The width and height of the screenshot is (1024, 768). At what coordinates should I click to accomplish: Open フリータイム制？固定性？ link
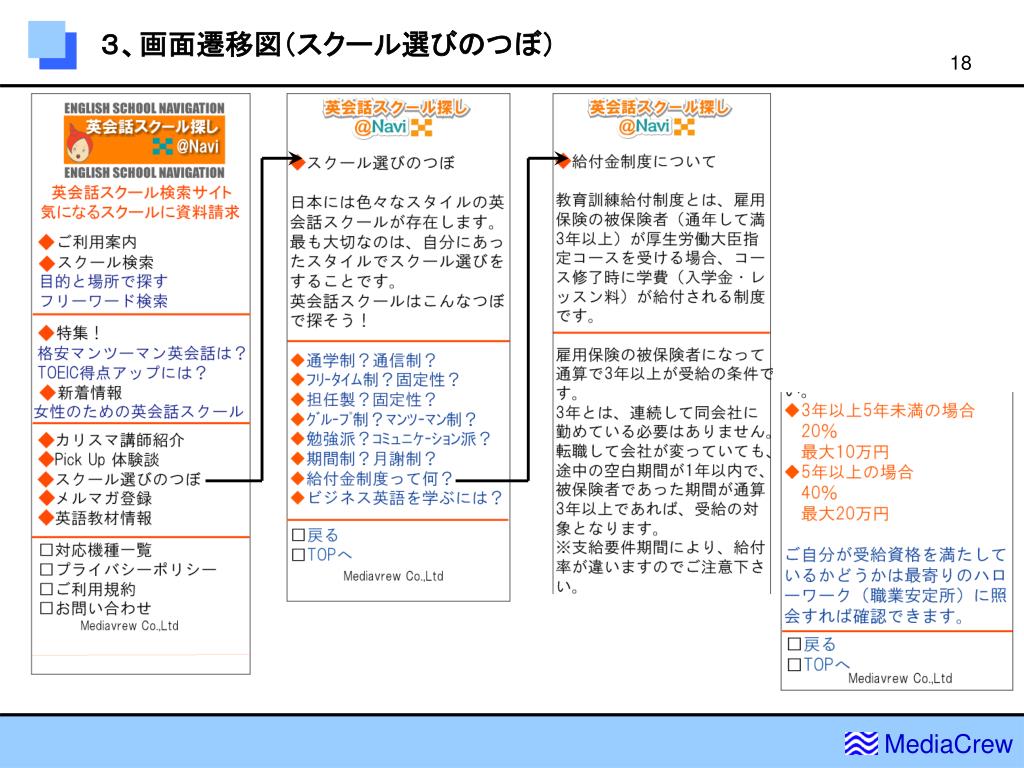[x=383, y=379]
